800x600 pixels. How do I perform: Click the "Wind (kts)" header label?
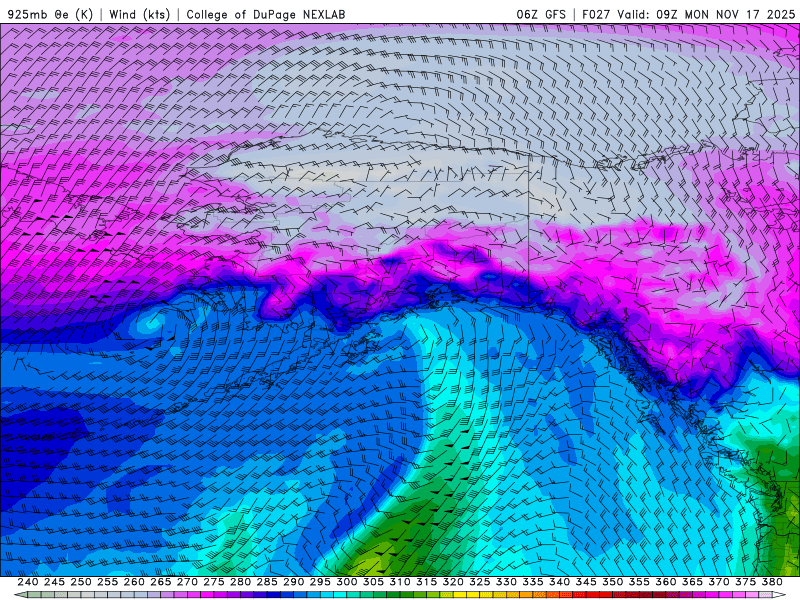point(139,14)
